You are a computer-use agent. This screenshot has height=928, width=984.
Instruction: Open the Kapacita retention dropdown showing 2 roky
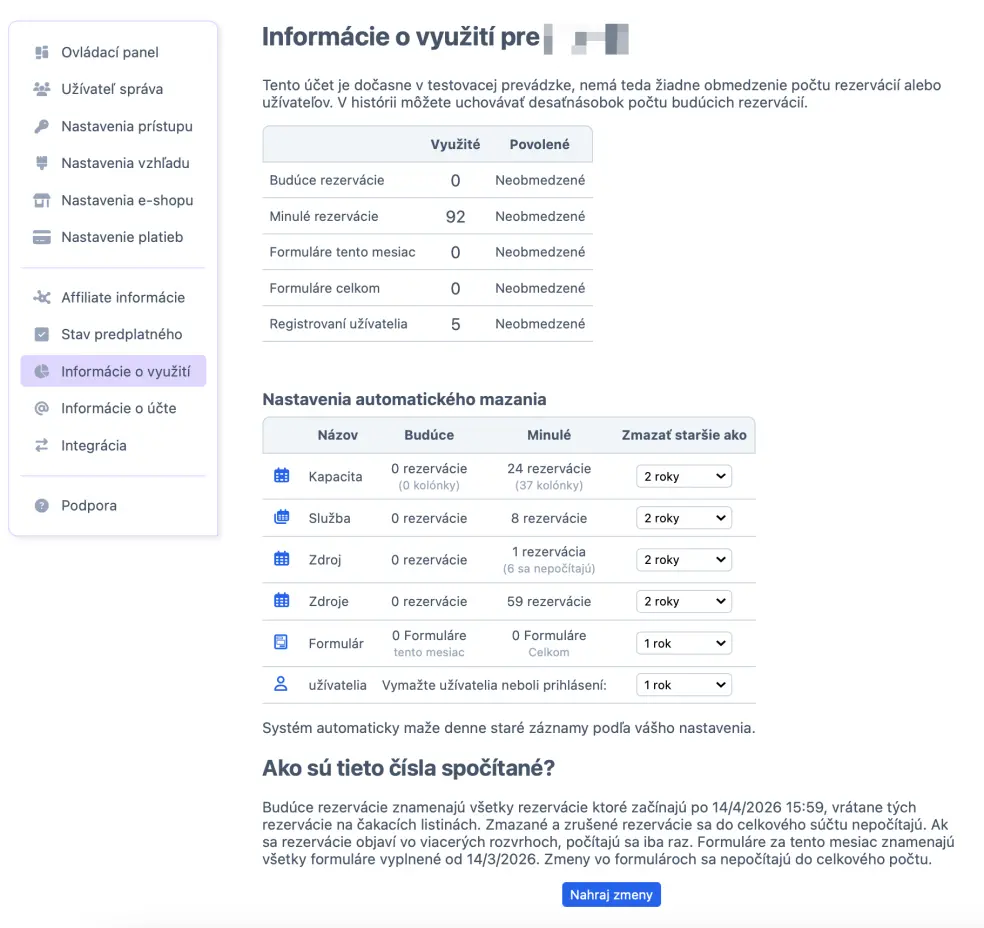click(683, 477)
